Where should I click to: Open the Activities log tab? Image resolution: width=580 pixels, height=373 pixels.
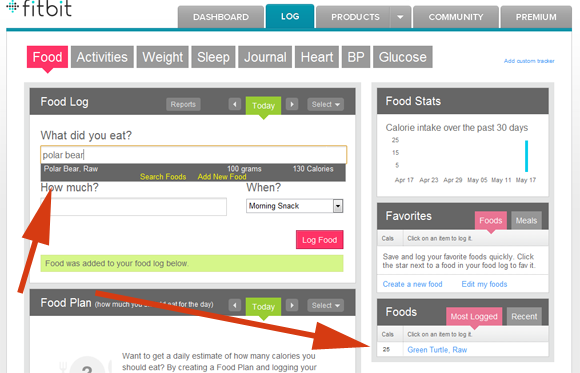102,57
